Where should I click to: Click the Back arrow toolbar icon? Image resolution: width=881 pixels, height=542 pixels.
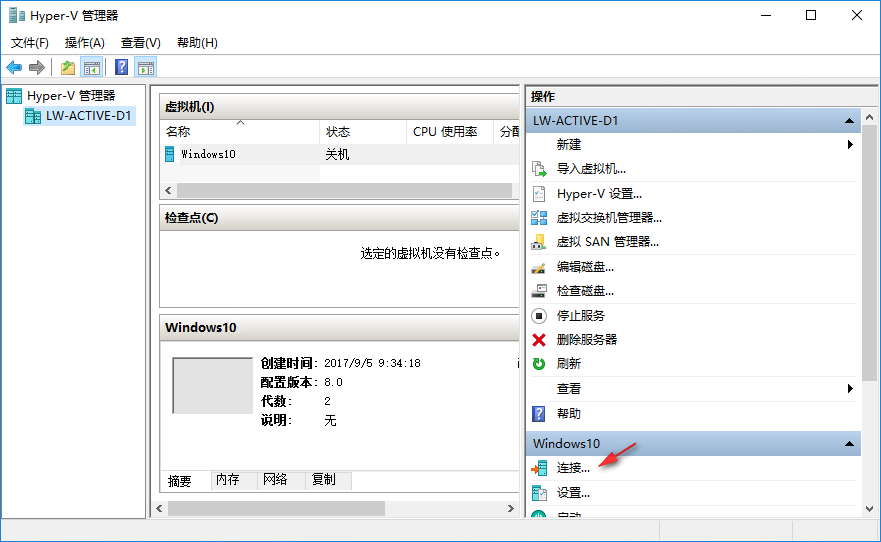14,68
